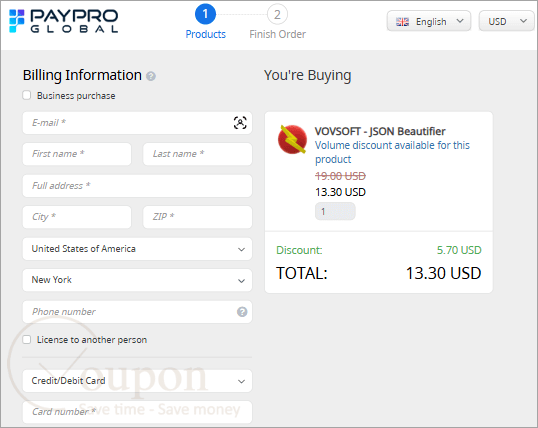Click the Full address input field

pos(137,186)
